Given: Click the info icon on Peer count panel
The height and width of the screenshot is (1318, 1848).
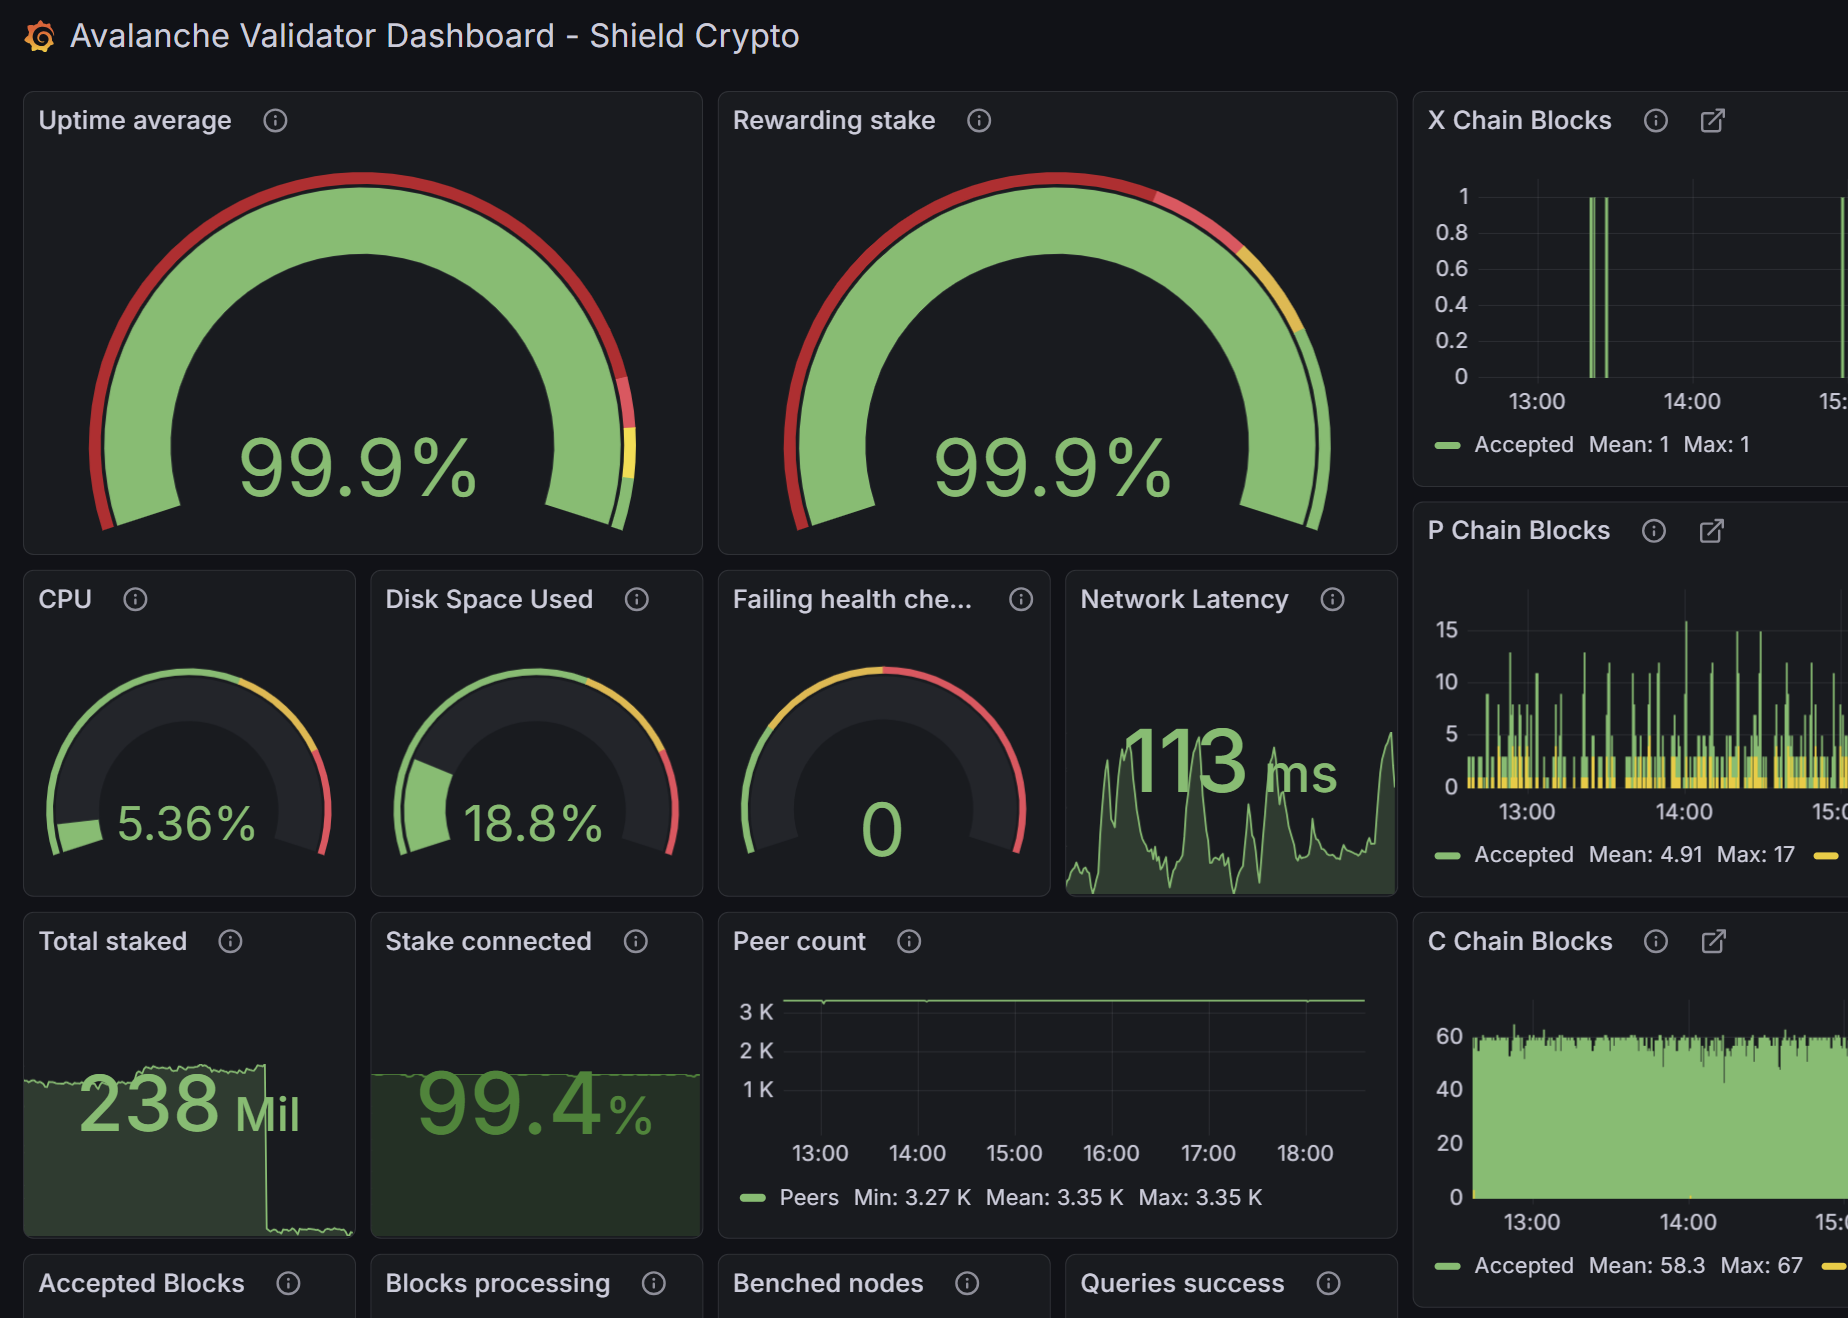Looking at the screenshot, I should click(x=910, y=941).
